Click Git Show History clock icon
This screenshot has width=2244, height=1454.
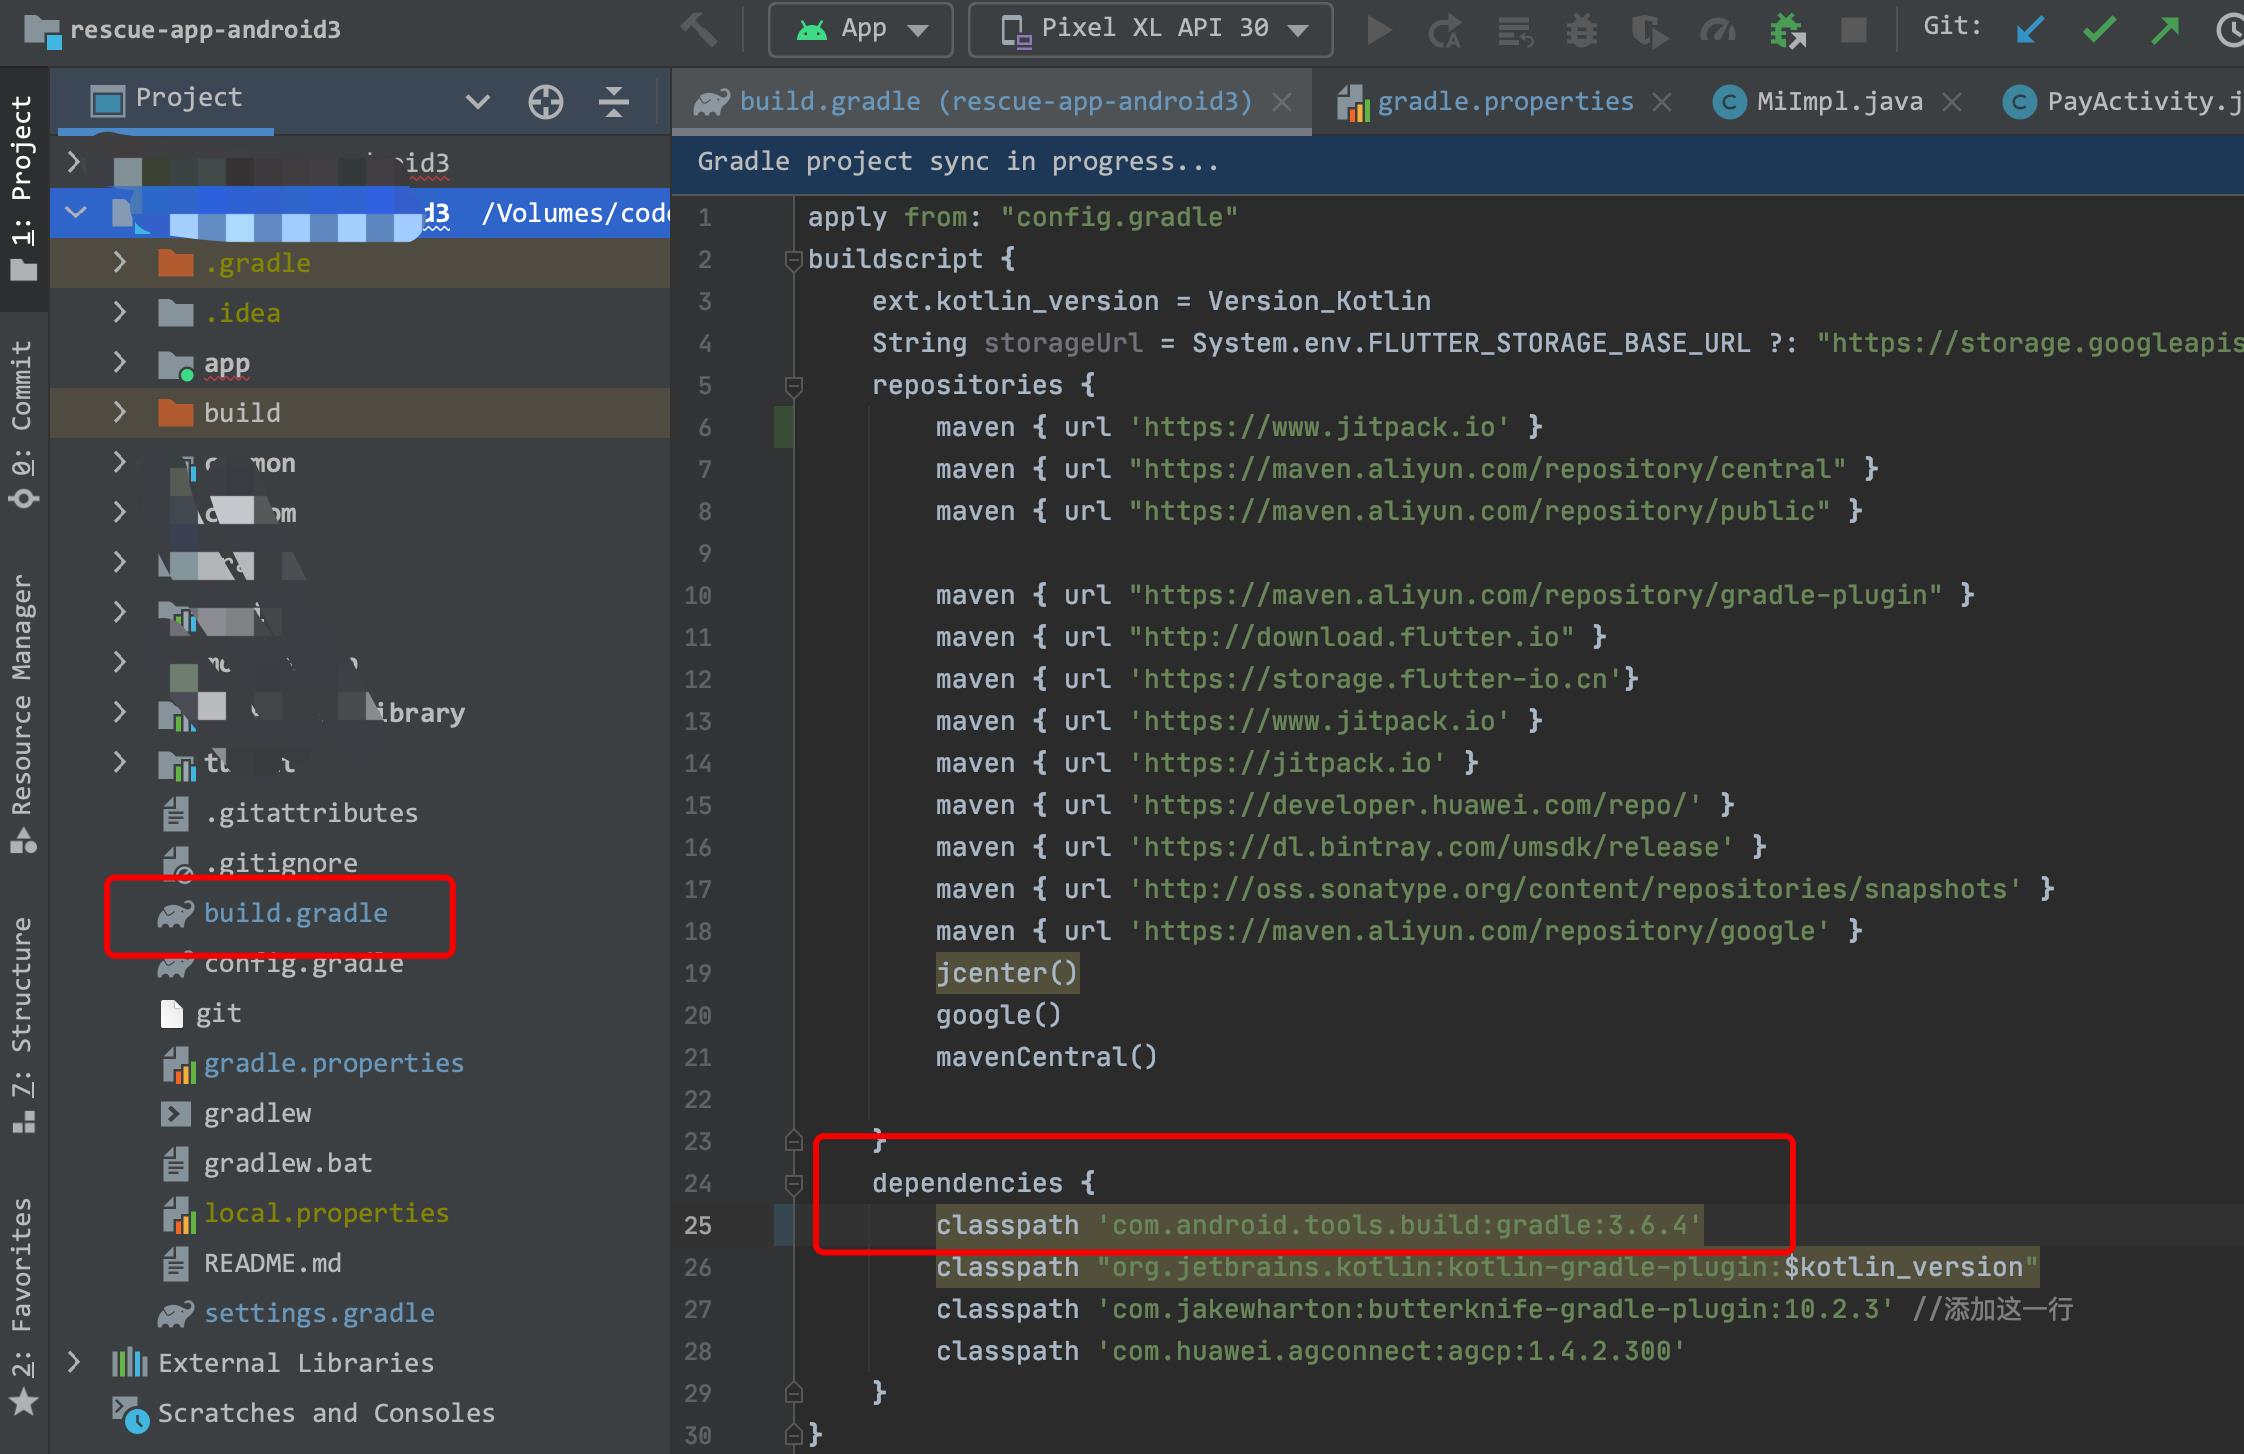point(2229,31)
